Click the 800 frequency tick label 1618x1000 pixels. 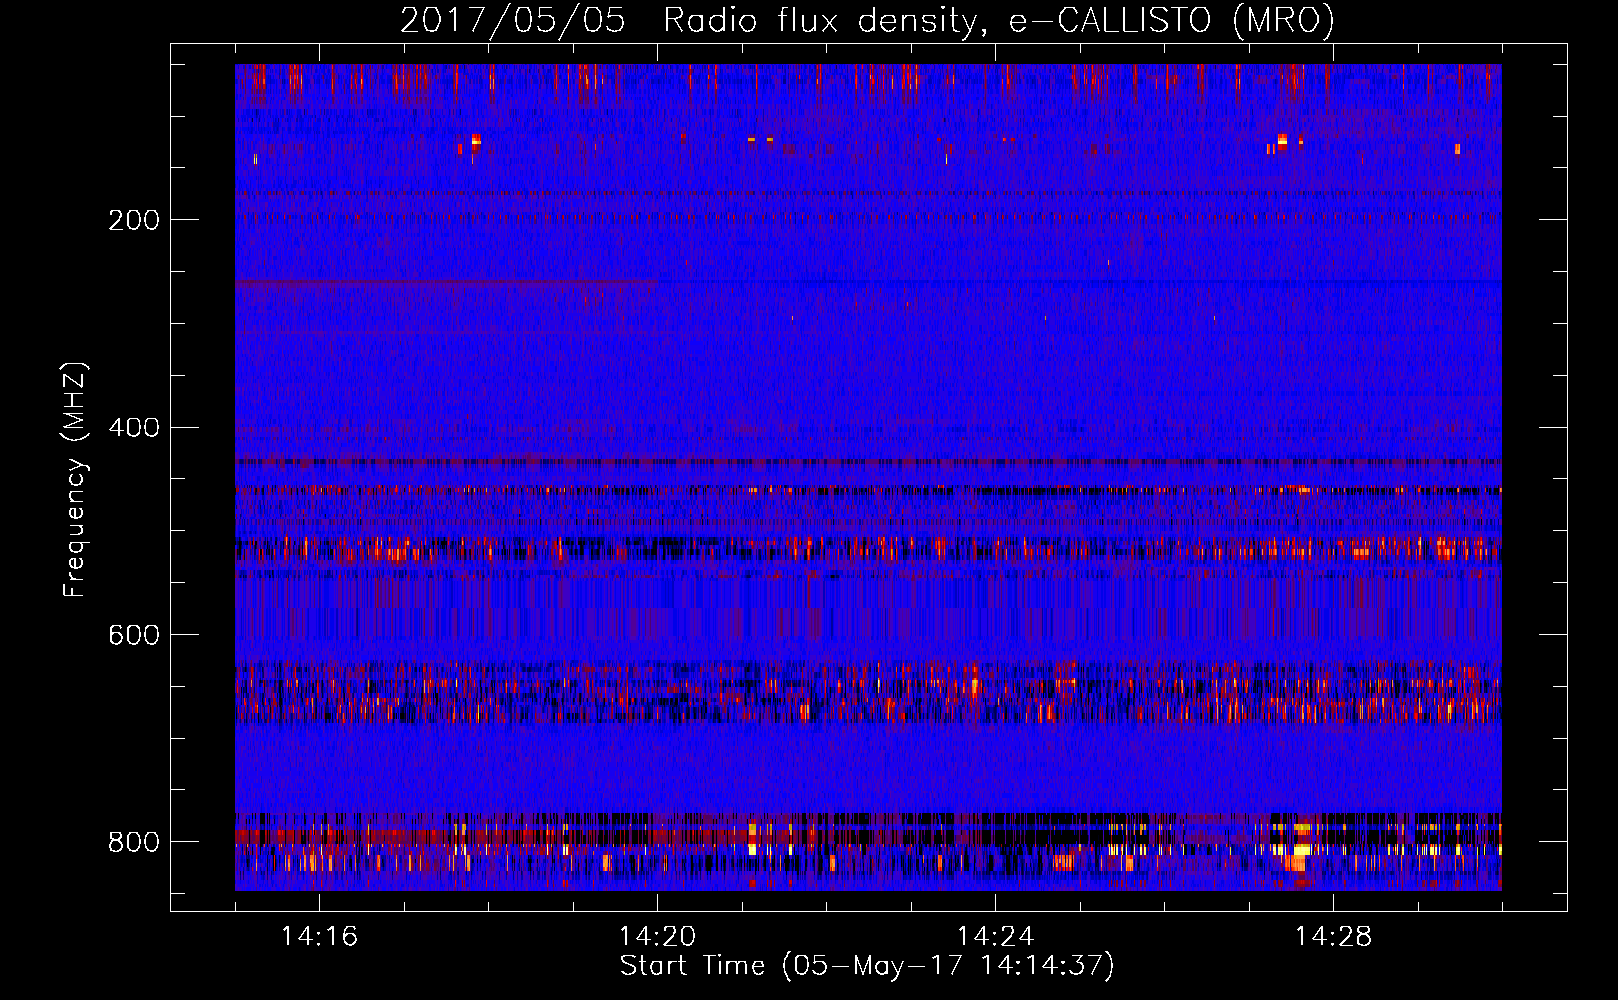tap(134, 842)
